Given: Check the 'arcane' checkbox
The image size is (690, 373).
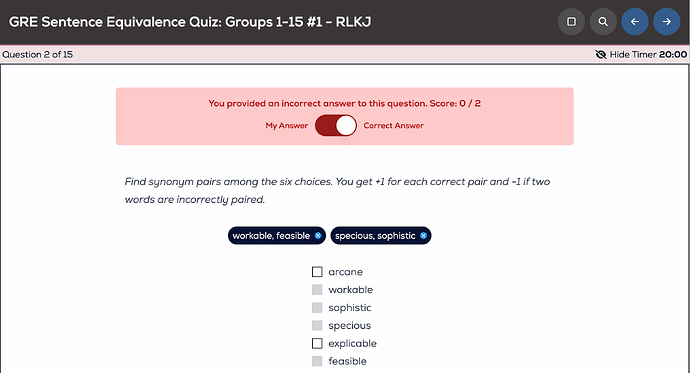Looking at the screenshot, I should tap(317, 272).
